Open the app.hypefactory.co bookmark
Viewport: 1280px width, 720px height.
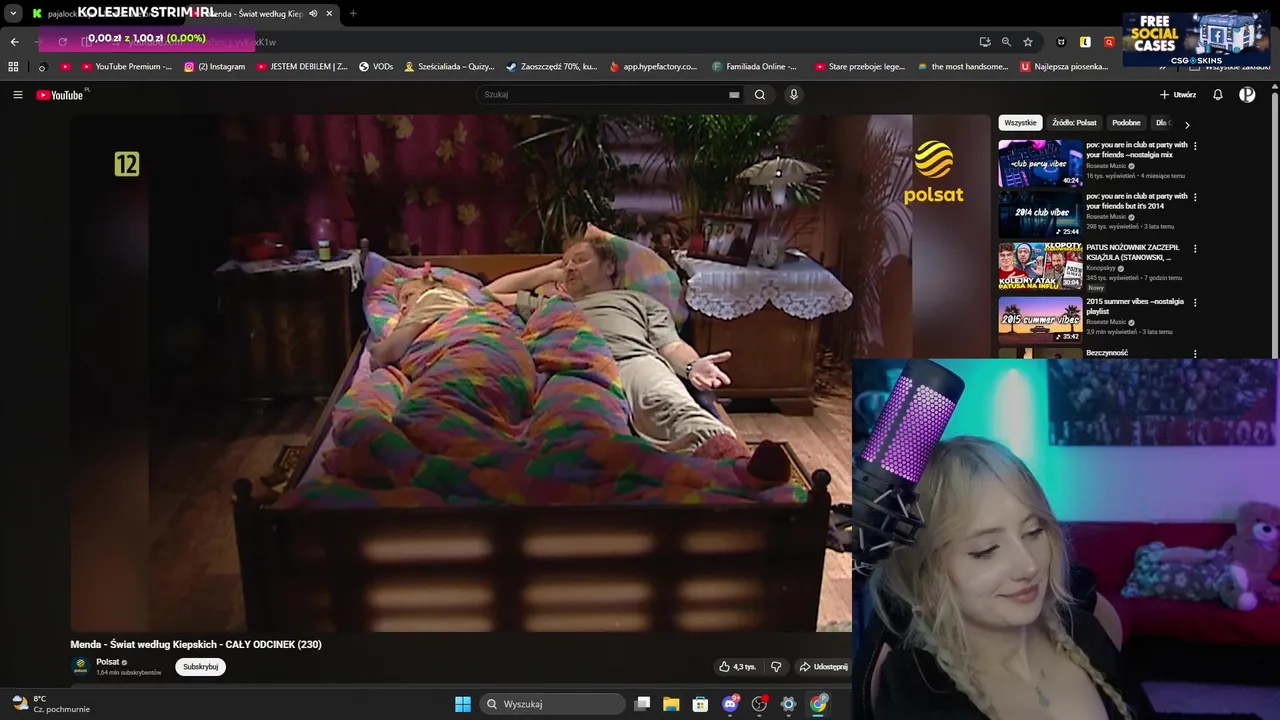[x=653, y=67]
